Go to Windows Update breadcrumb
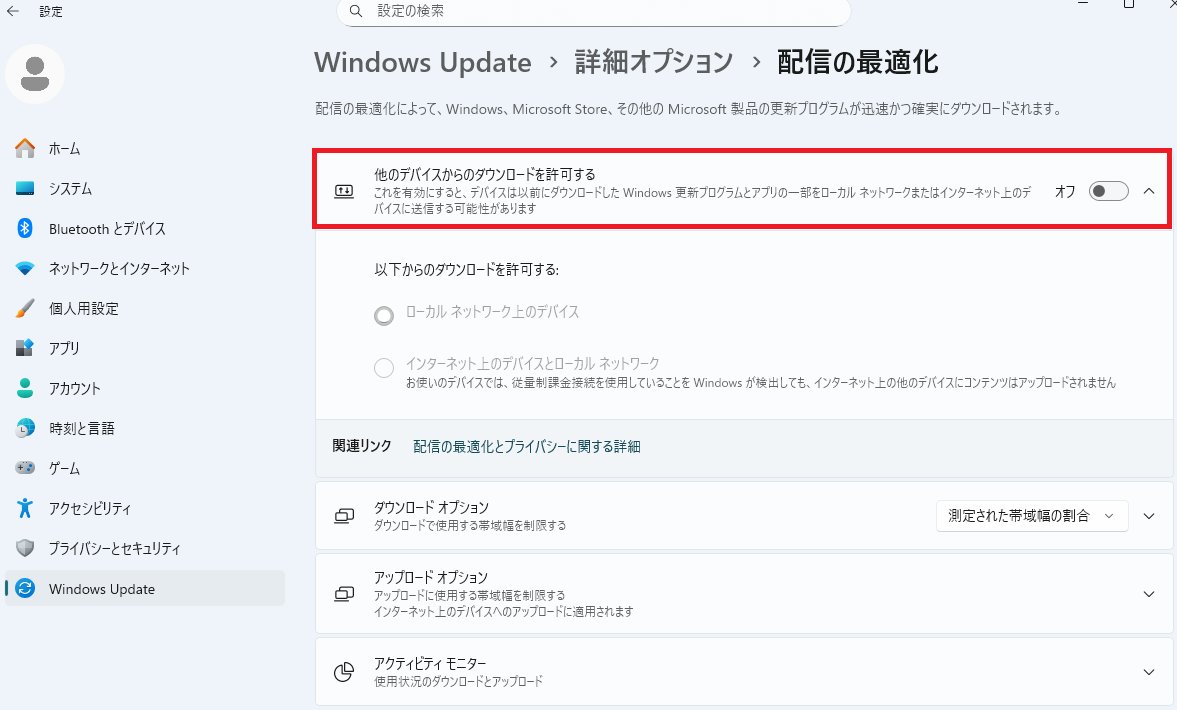 423,62
